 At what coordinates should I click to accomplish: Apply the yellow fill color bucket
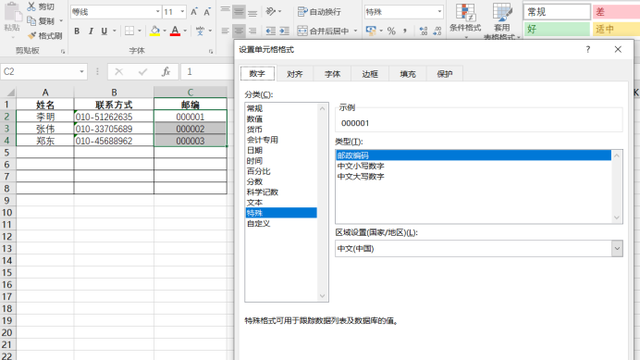155,31
